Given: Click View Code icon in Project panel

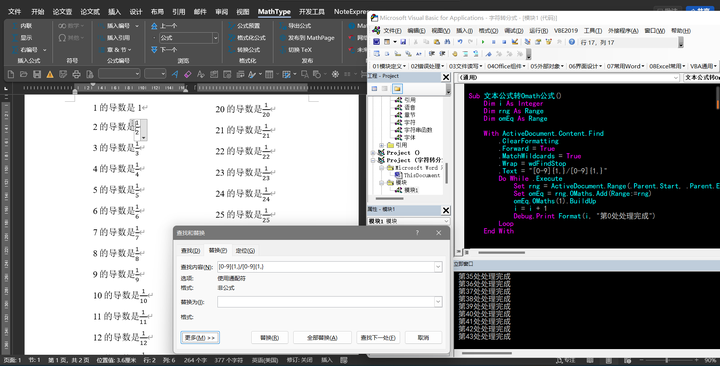Looking at the screenshot, I should pos(374,89).
